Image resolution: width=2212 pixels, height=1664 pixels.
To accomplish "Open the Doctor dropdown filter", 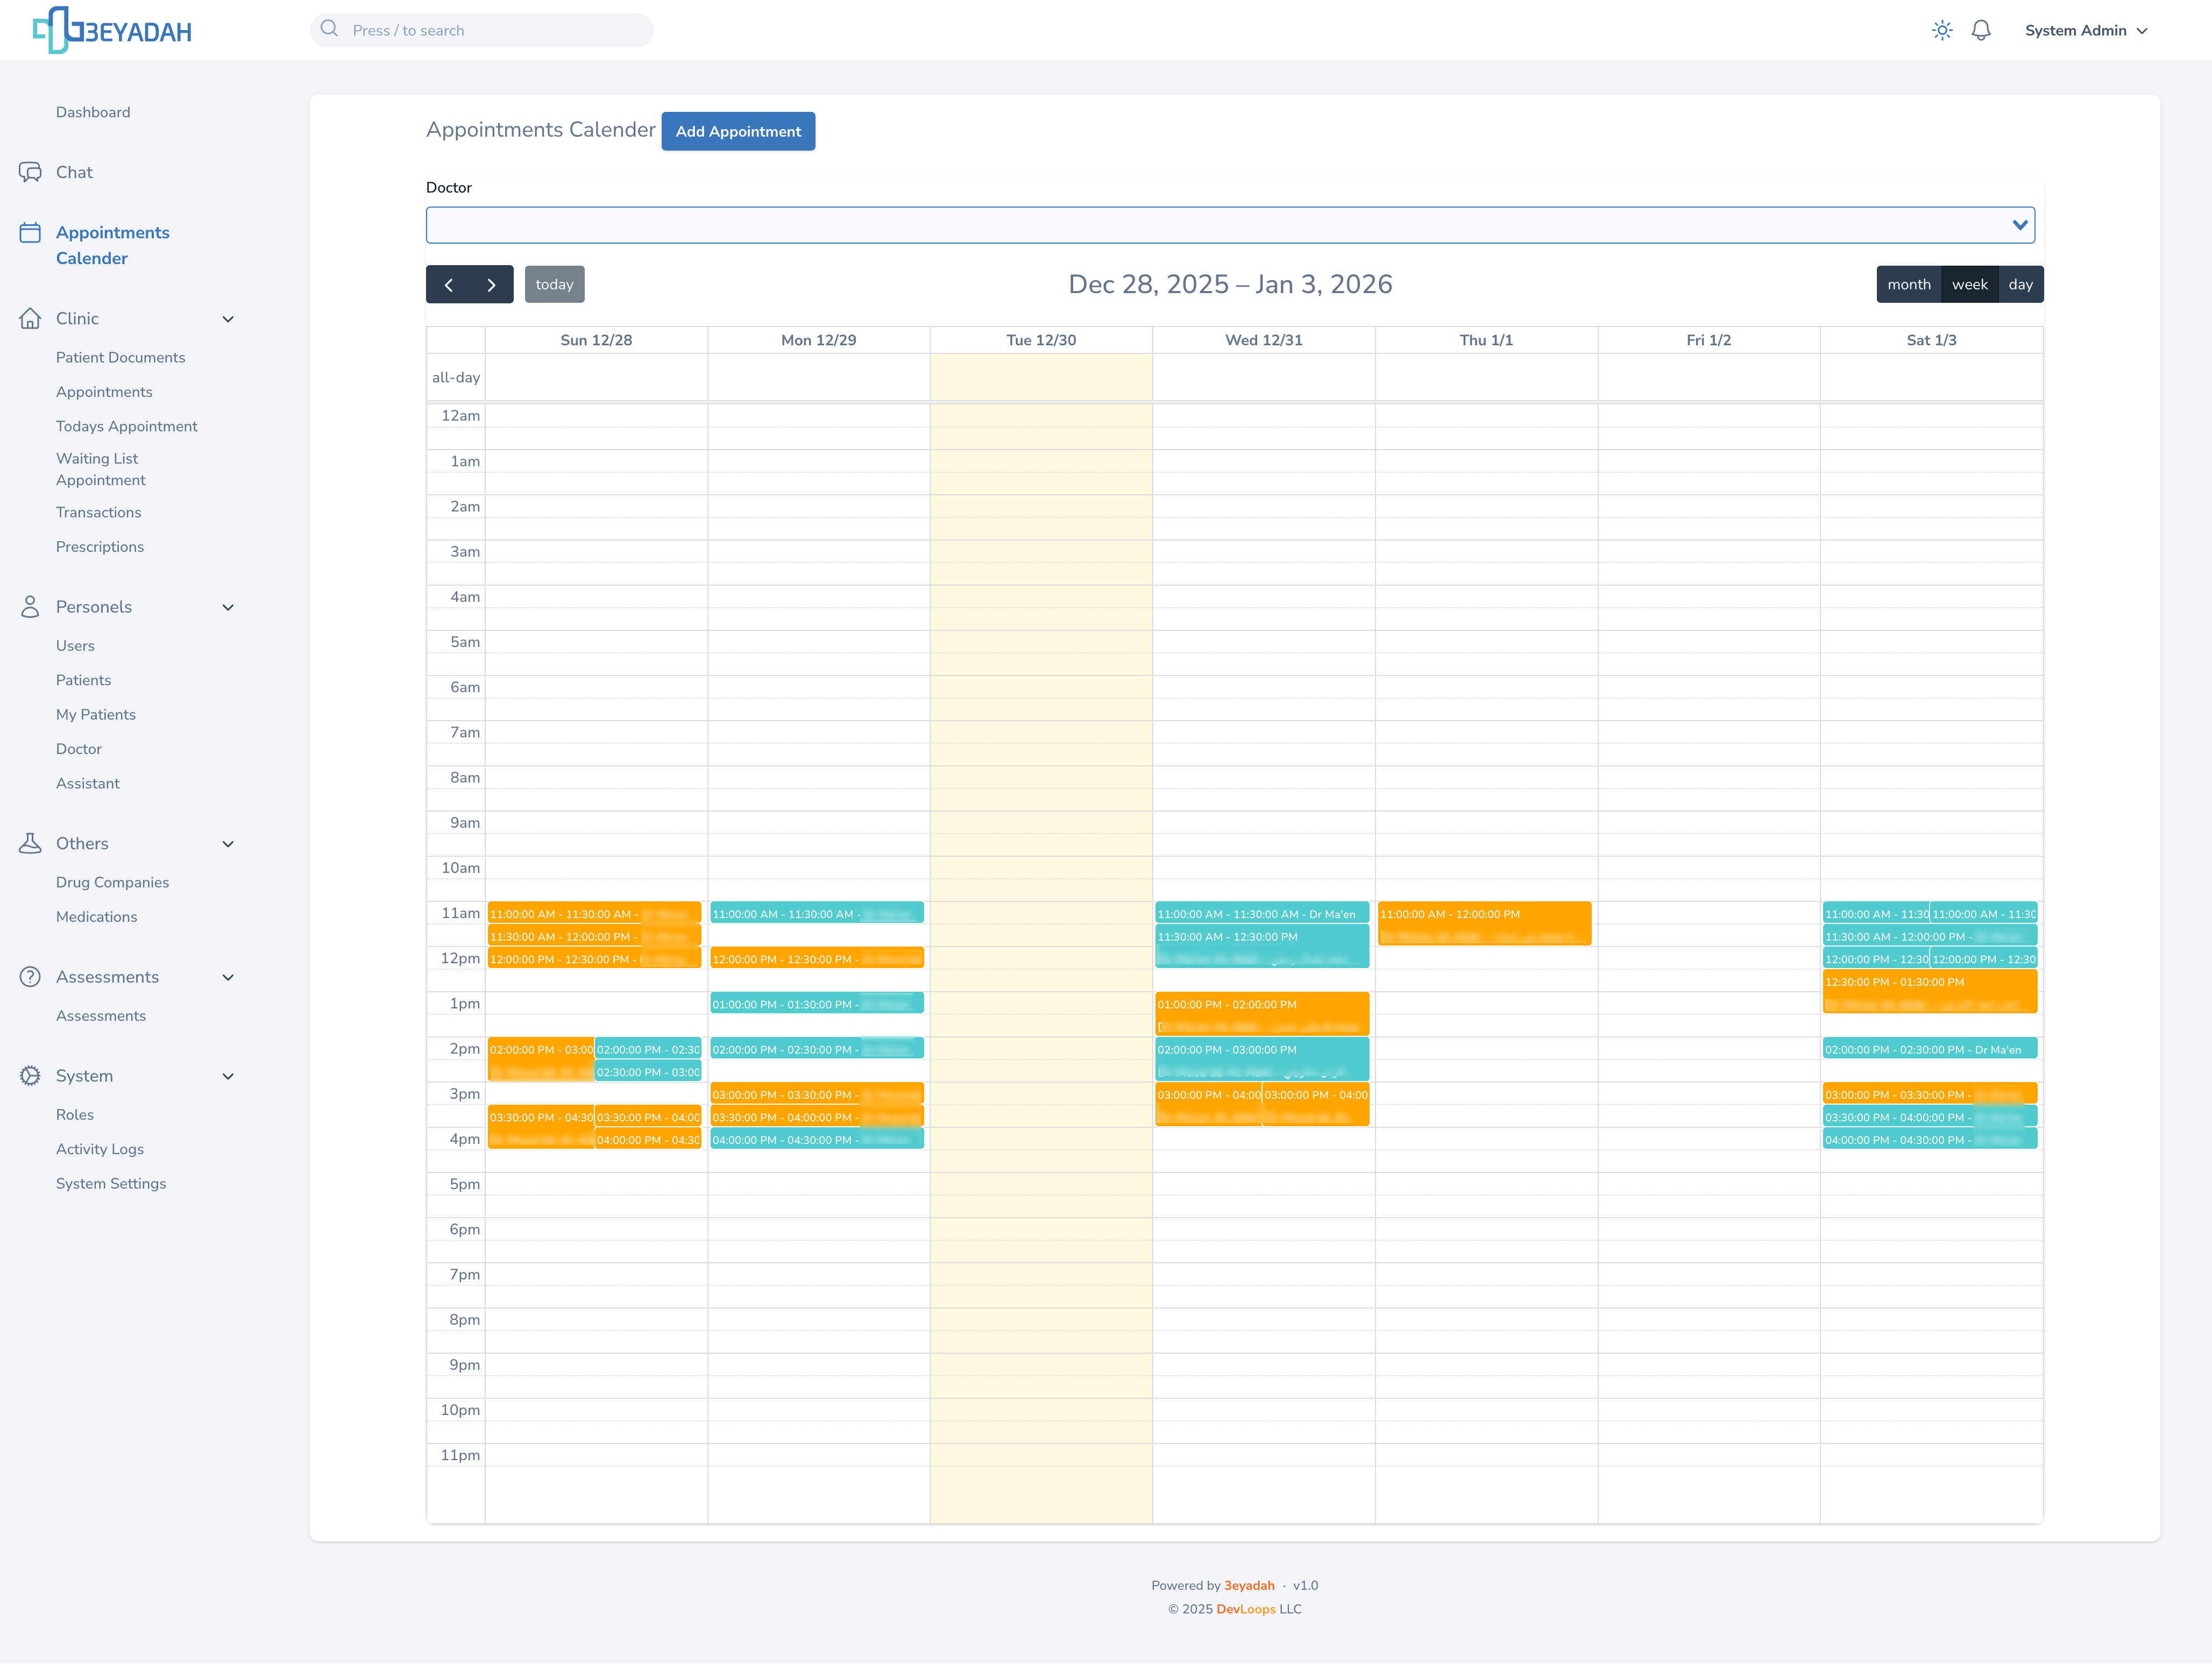I will coord(1229,225).
